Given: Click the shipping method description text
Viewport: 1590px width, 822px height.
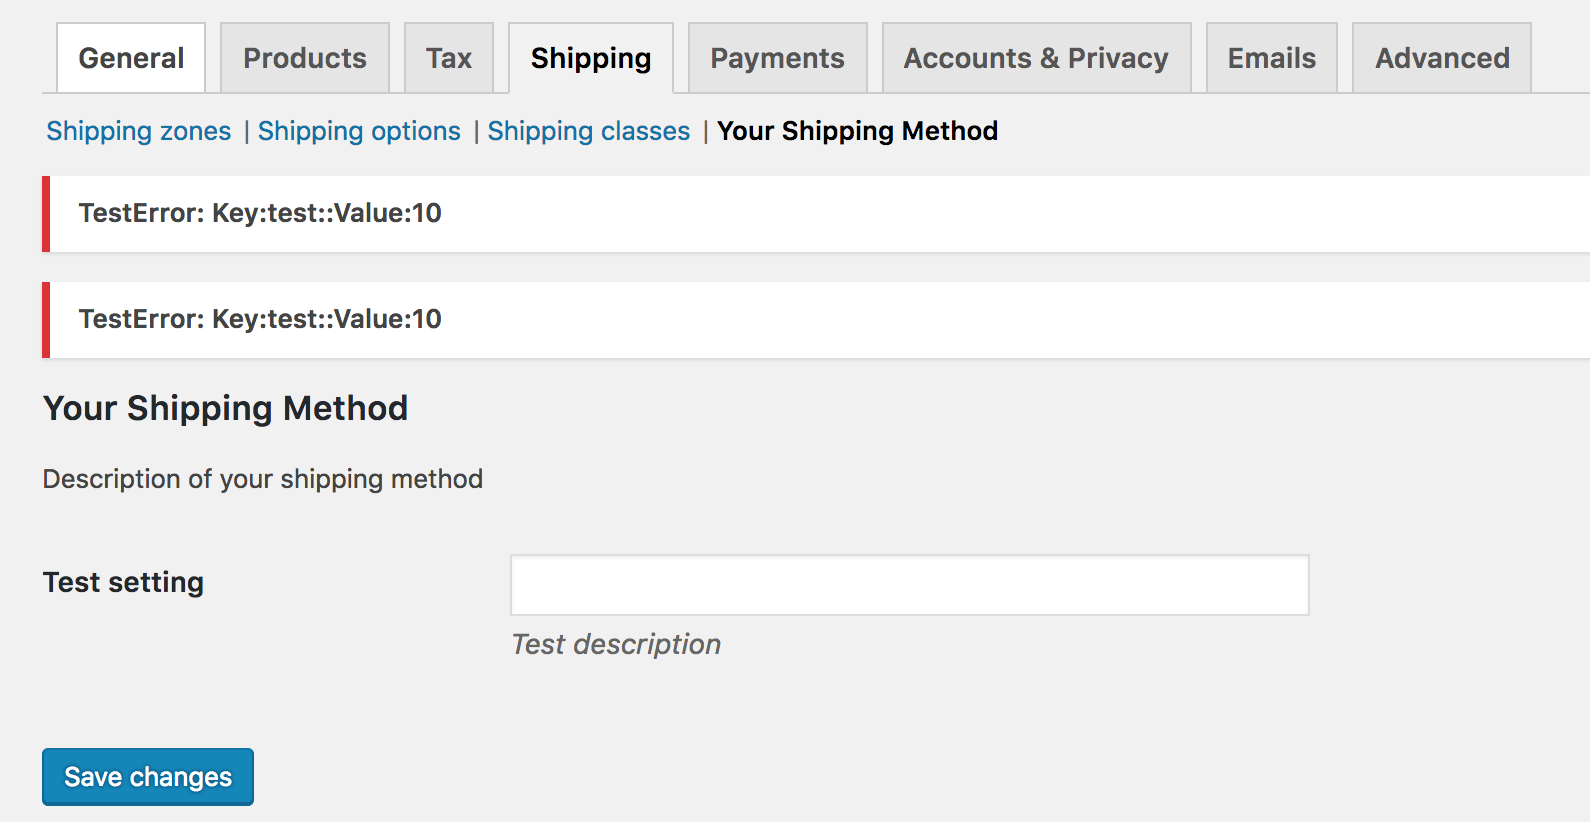Looking at the screenshot, I should click(262, 479).
